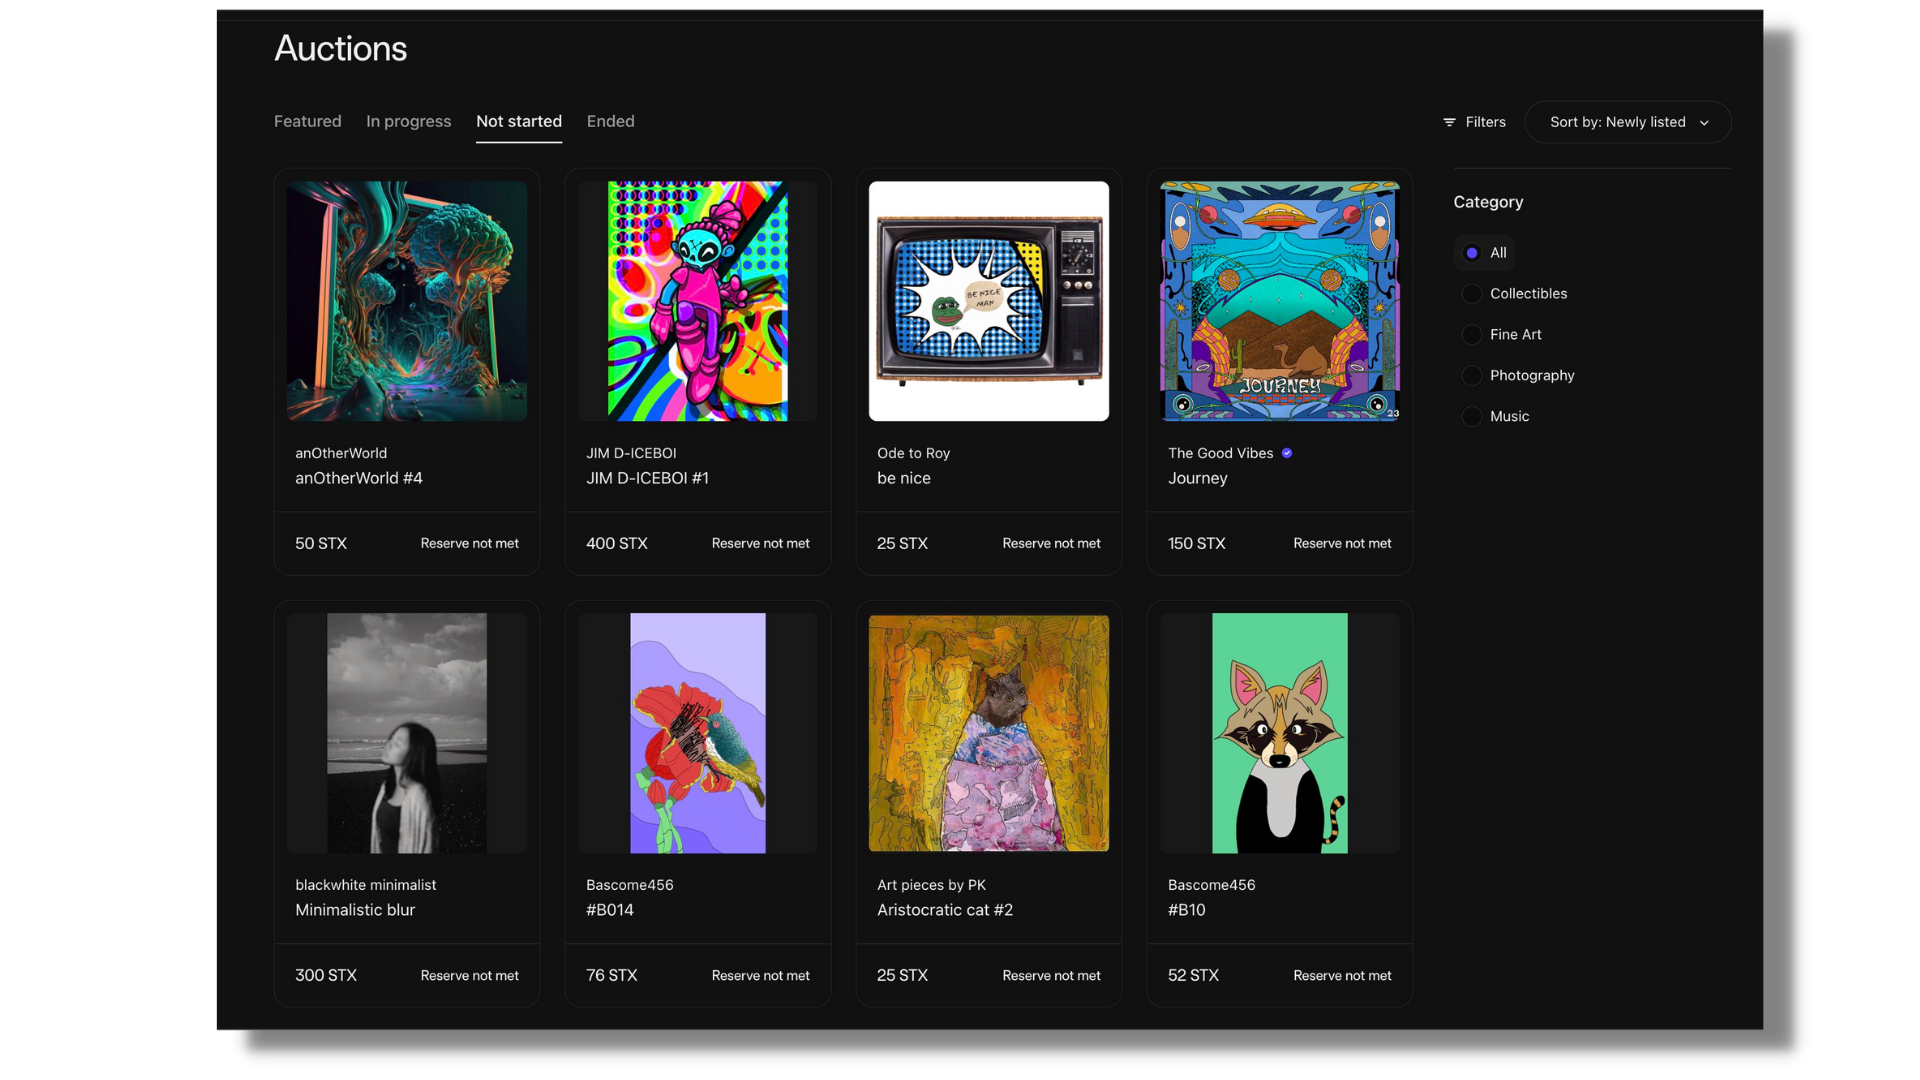Click the Art pieces by PK collection name
The height and width of the screenshot is (1080, 1920).
(x=932, y=885)
